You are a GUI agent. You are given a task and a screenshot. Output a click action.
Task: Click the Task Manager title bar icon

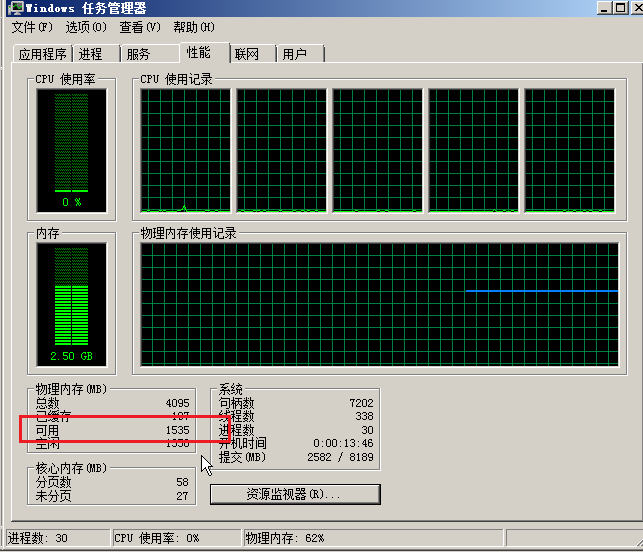[16, 8]
